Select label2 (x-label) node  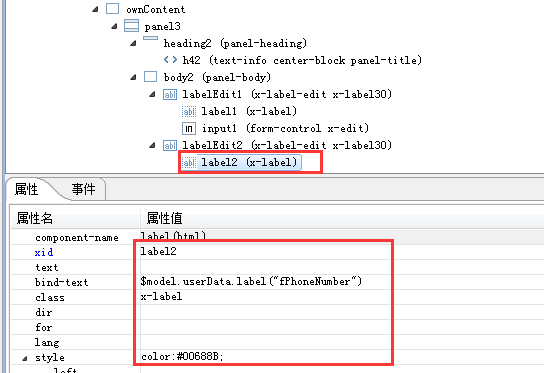pyautogui.click(x=249, y=162)
